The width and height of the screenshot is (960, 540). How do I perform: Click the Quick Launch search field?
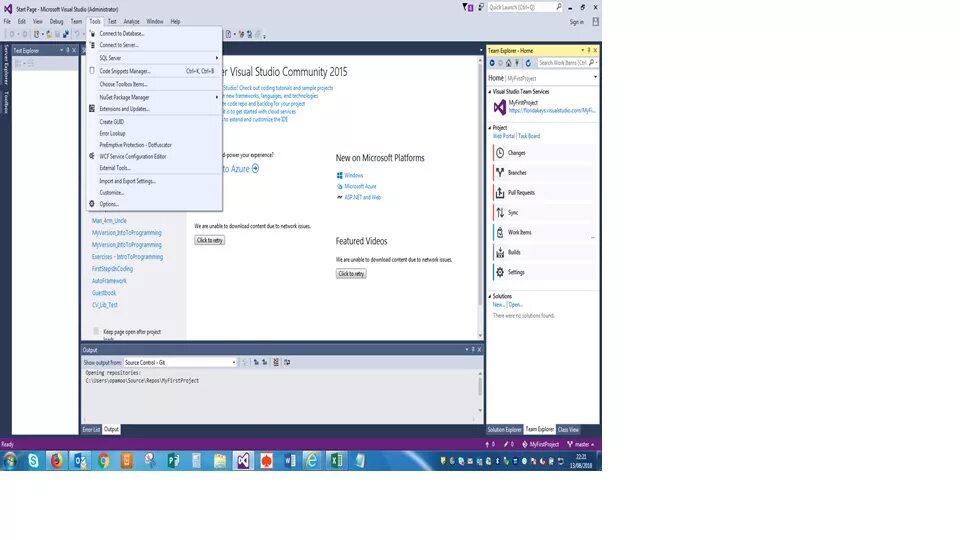point(525,7)
